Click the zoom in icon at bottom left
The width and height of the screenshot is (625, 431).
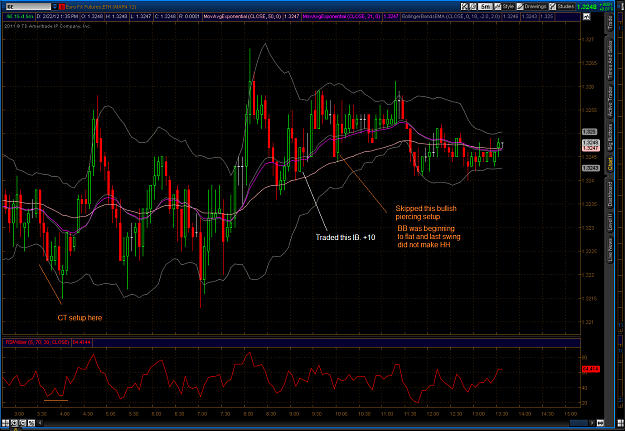pyautogui.click(x=14, y=423)
